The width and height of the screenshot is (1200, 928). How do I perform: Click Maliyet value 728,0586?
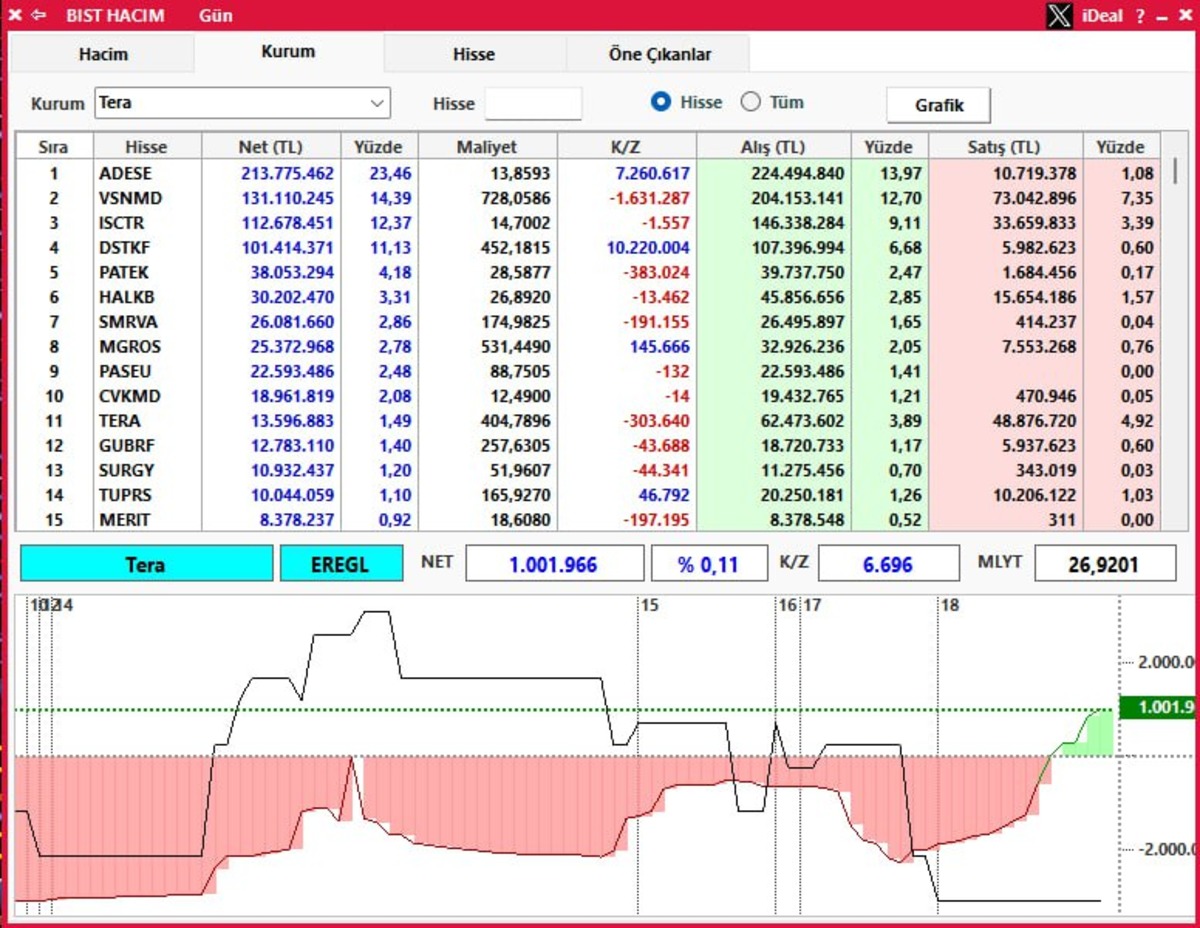pos(515,198)
